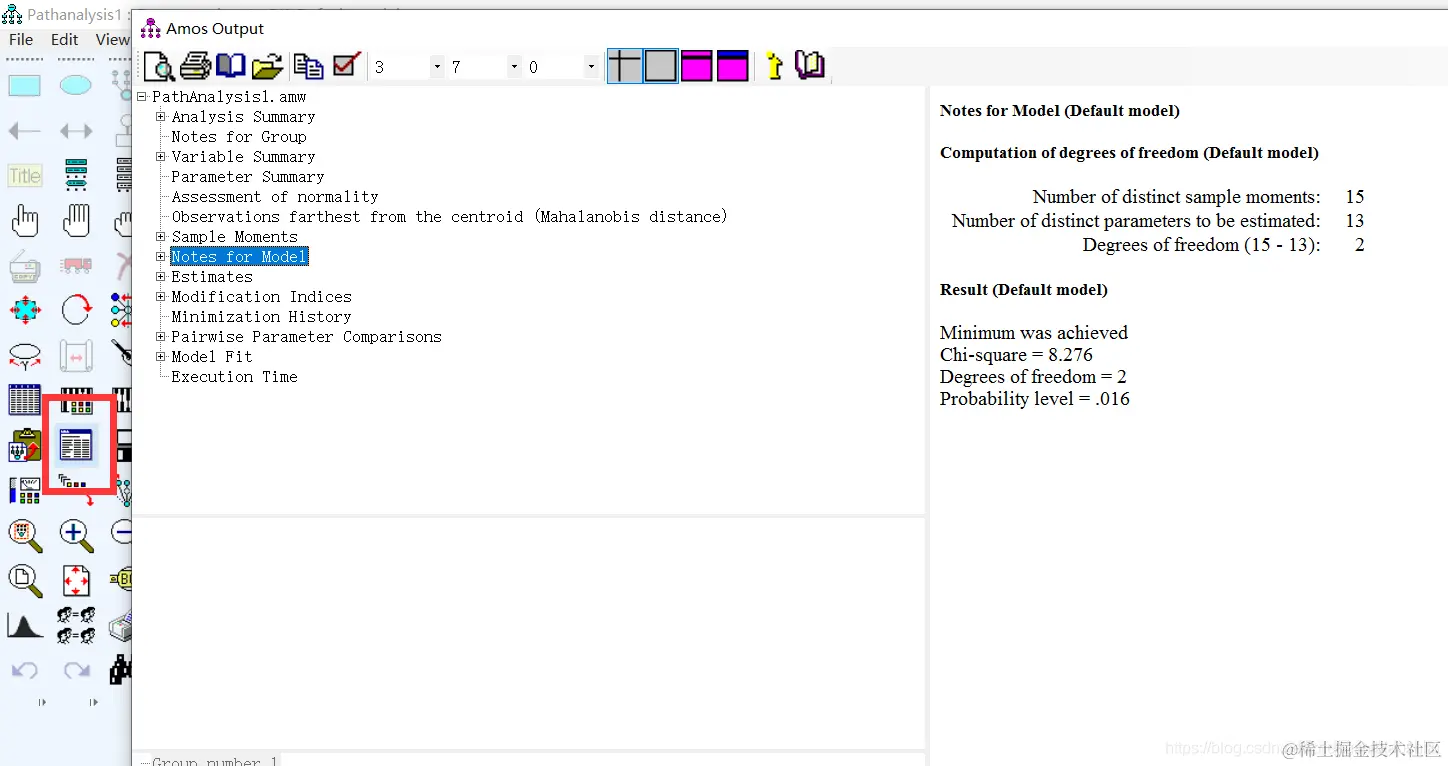The width and height of the screenshot is (1448, 766).
Task: Click the Print icon in Amos Output
Action: click(195, 66)
